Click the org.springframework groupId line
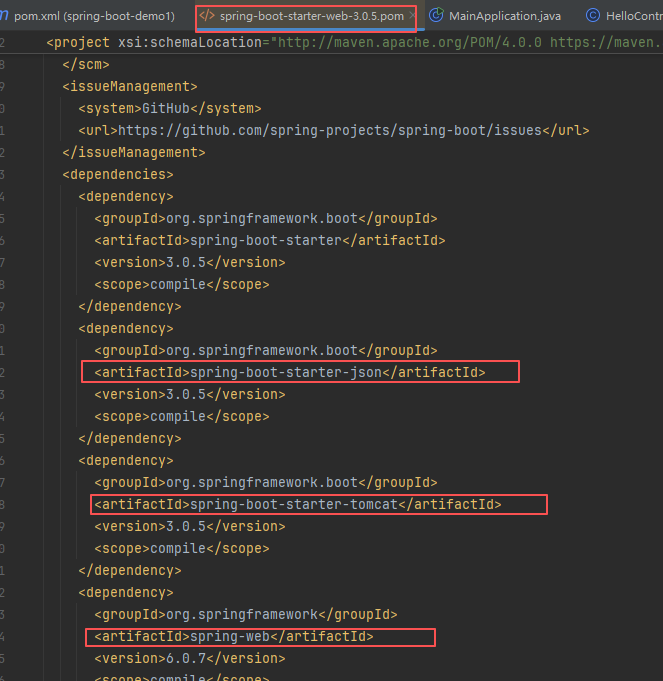 click(246, 615)
